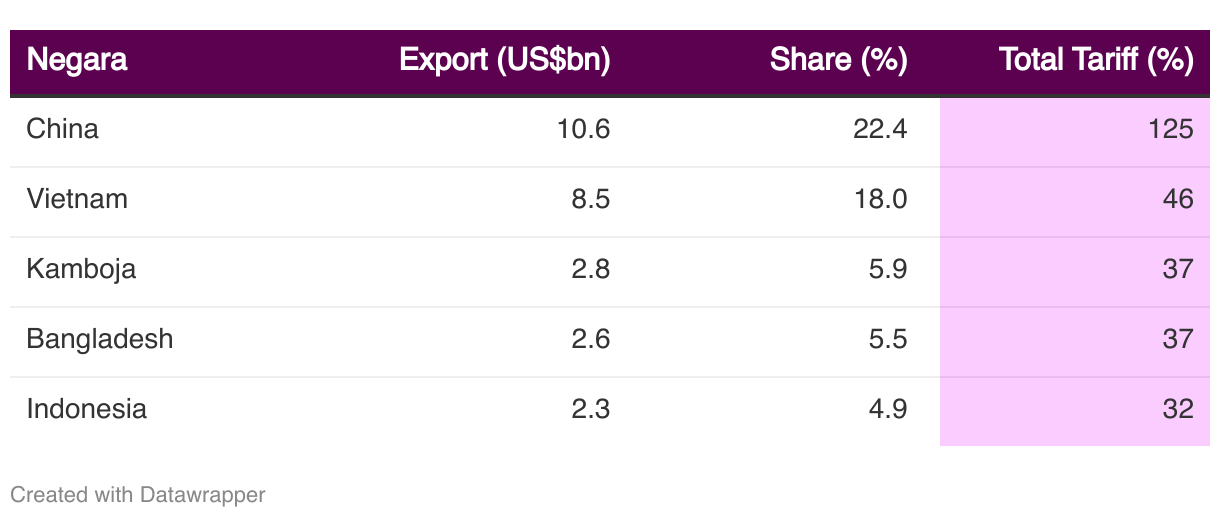Click the Share (%) column header

[x=838, y=61]
